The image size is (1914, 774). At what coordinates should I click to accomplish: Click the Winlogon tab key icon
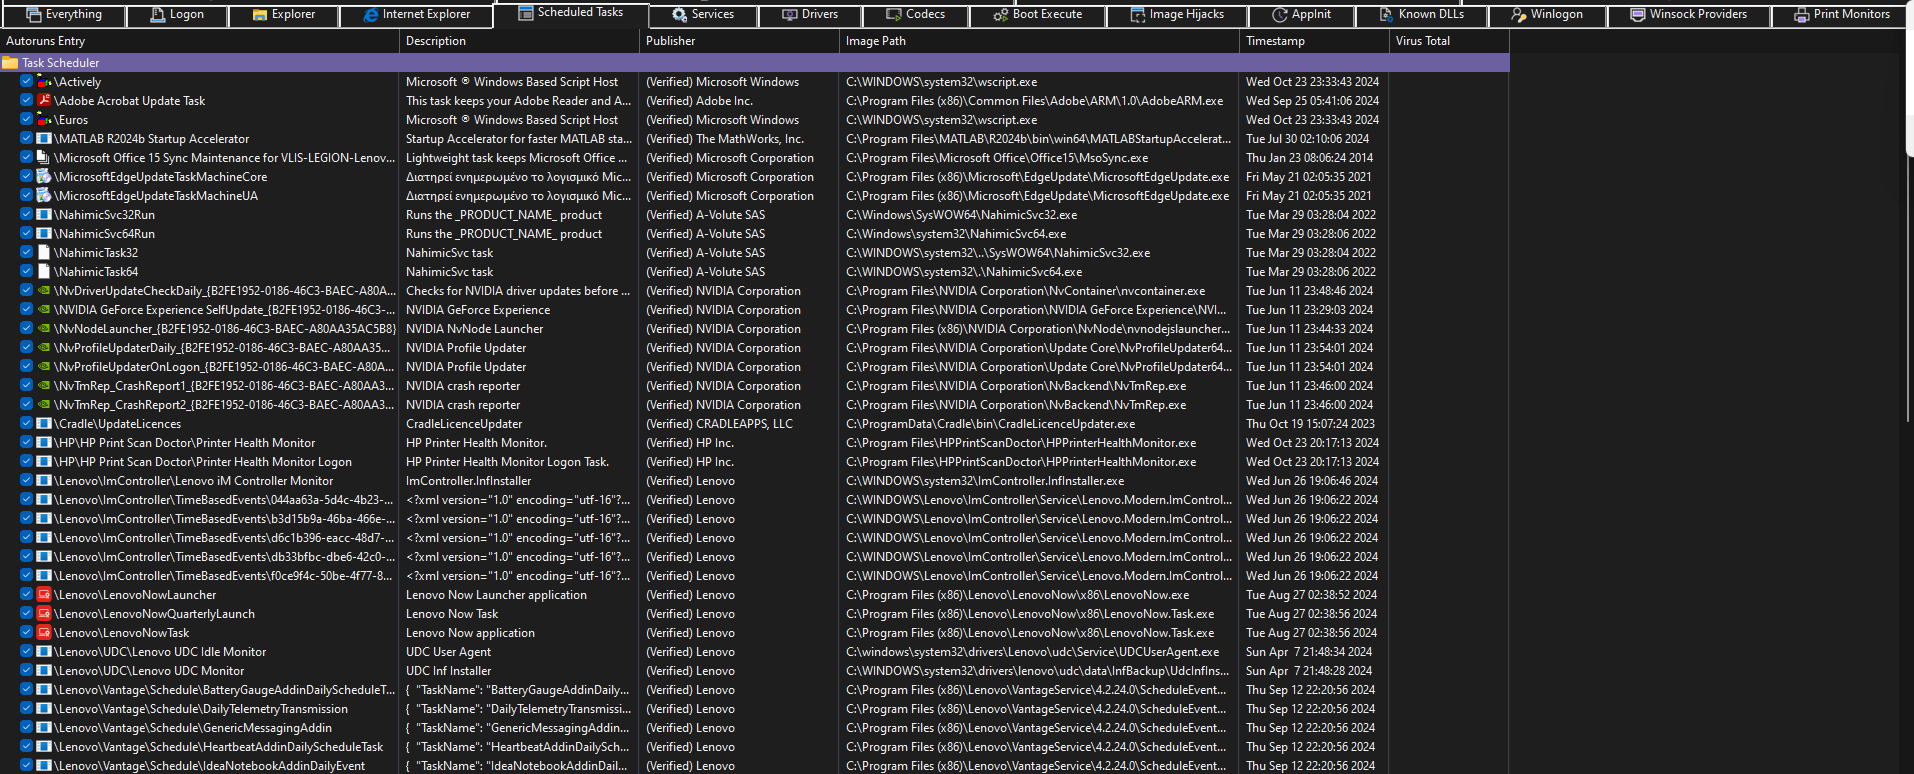point(1518,15)
